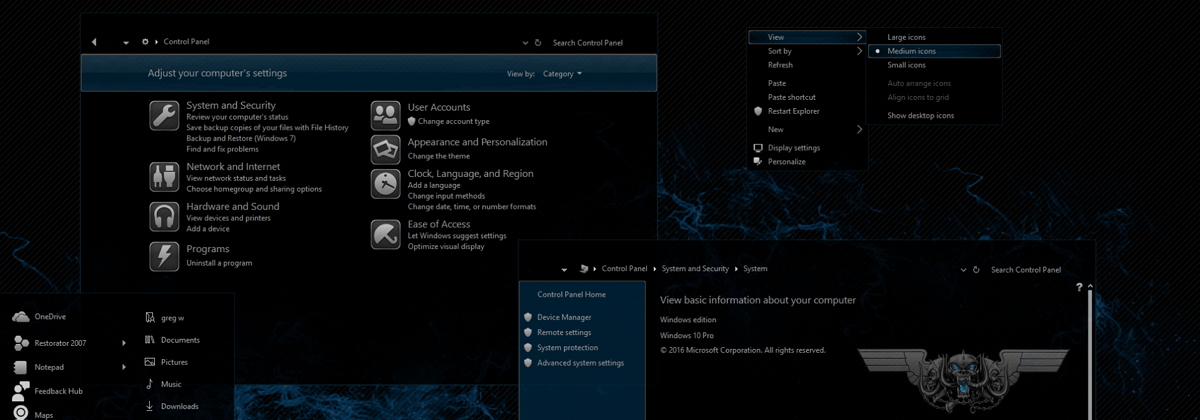The height and width of the screenshot is (420, 1200).
Task: Choose Personalize in context menu
Action: click(787, 161)
